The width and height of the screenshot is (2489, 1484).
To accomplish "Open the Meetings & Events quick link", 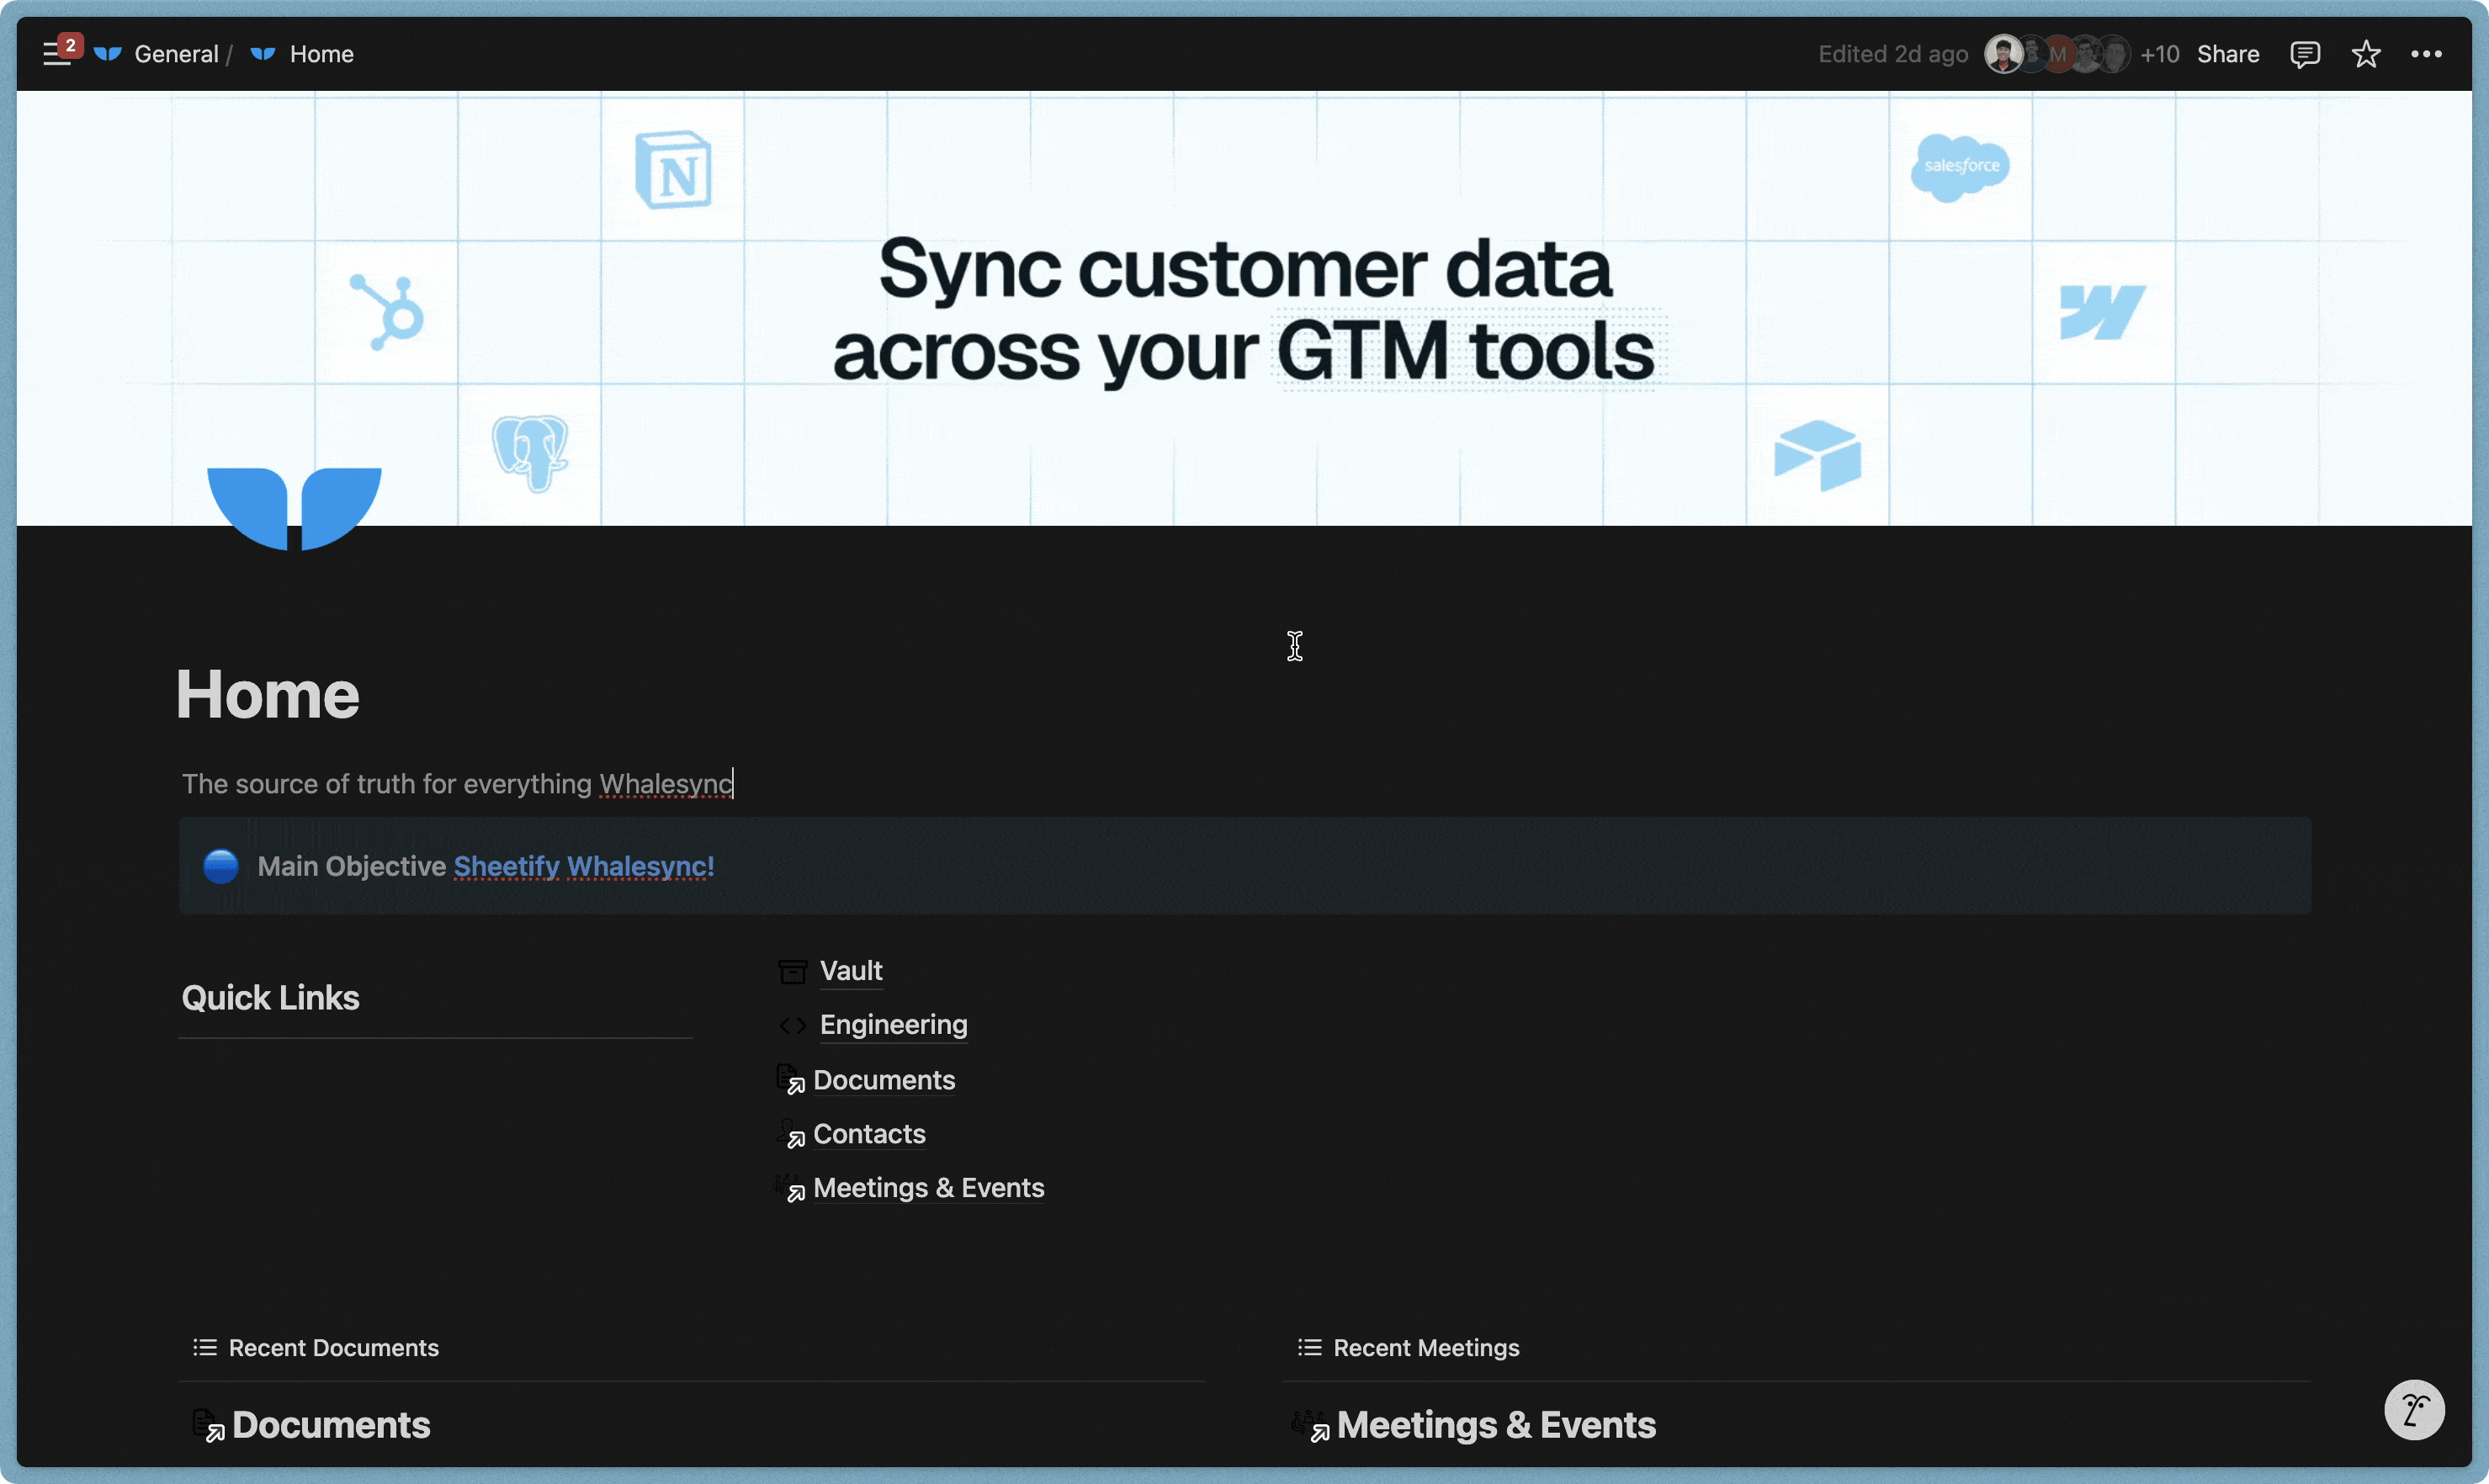I will click(x=928, y=1188).
